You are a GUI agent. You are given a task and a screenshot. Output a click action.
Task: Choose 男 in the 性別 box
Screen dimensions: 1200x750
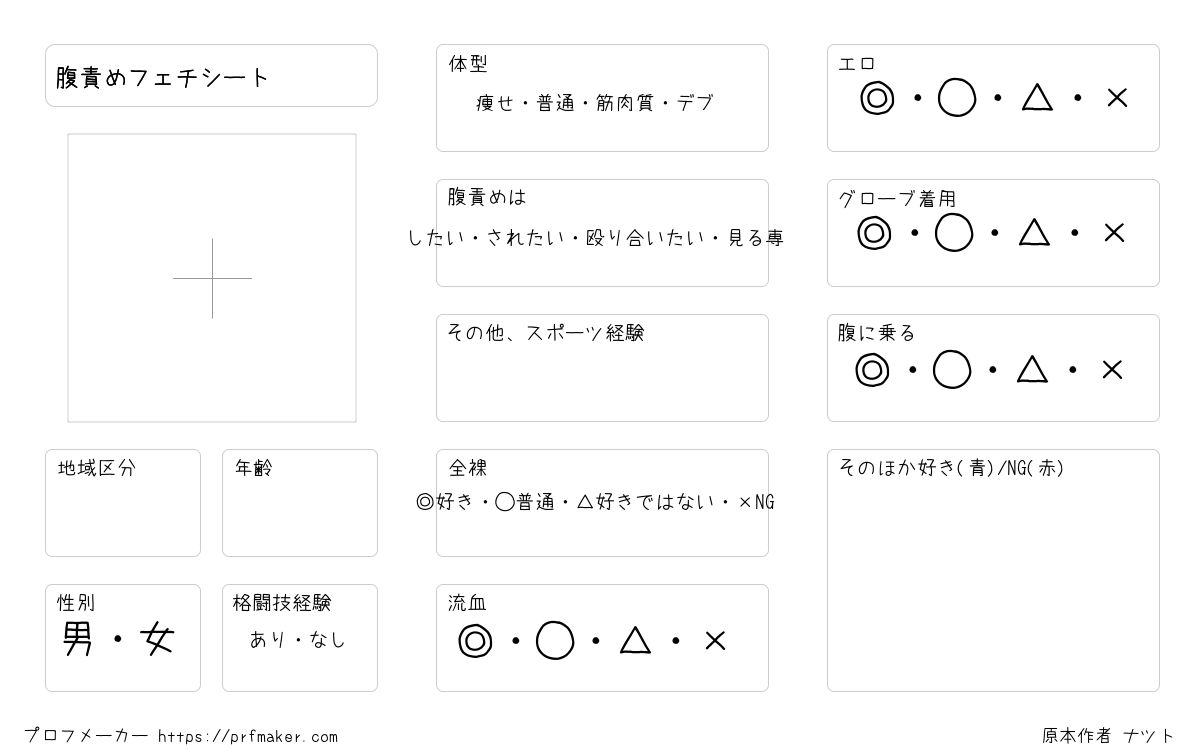(x=78, y=639)
